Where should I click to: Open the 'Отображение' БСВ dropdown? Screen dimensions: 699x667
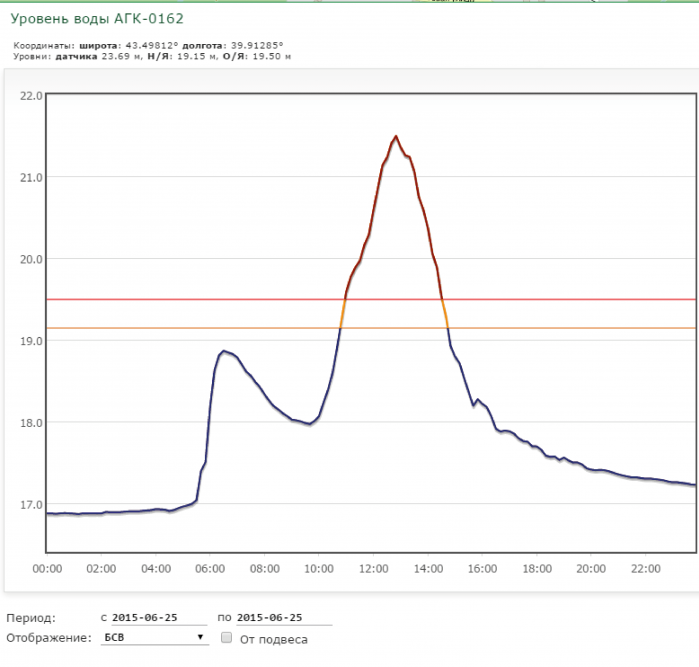(154, 638)
